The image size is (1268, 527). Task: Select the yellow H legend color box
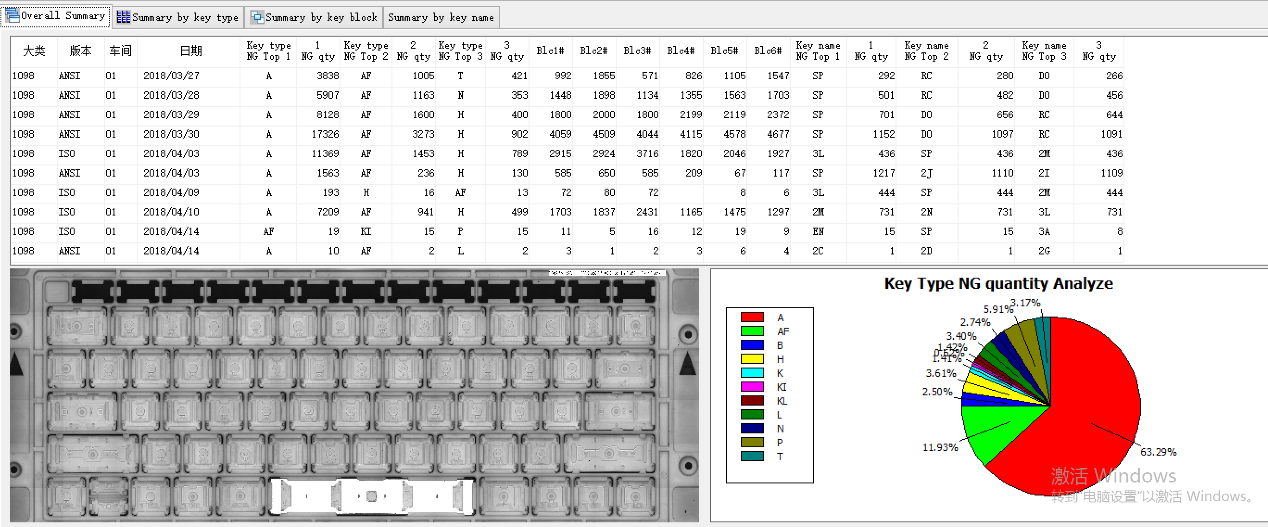click(x=751, y=358)
